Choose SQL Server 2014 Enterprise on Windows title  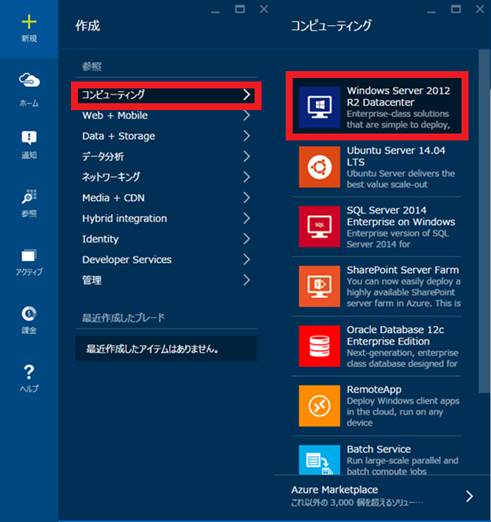(401, 216)
